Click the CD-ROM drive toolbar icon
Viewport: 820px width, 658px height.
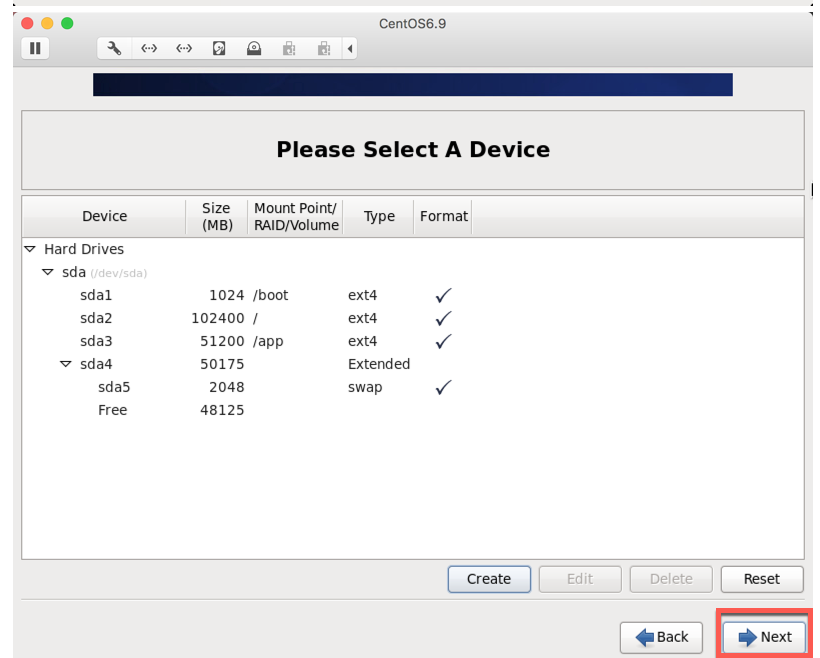pos(254,48)
